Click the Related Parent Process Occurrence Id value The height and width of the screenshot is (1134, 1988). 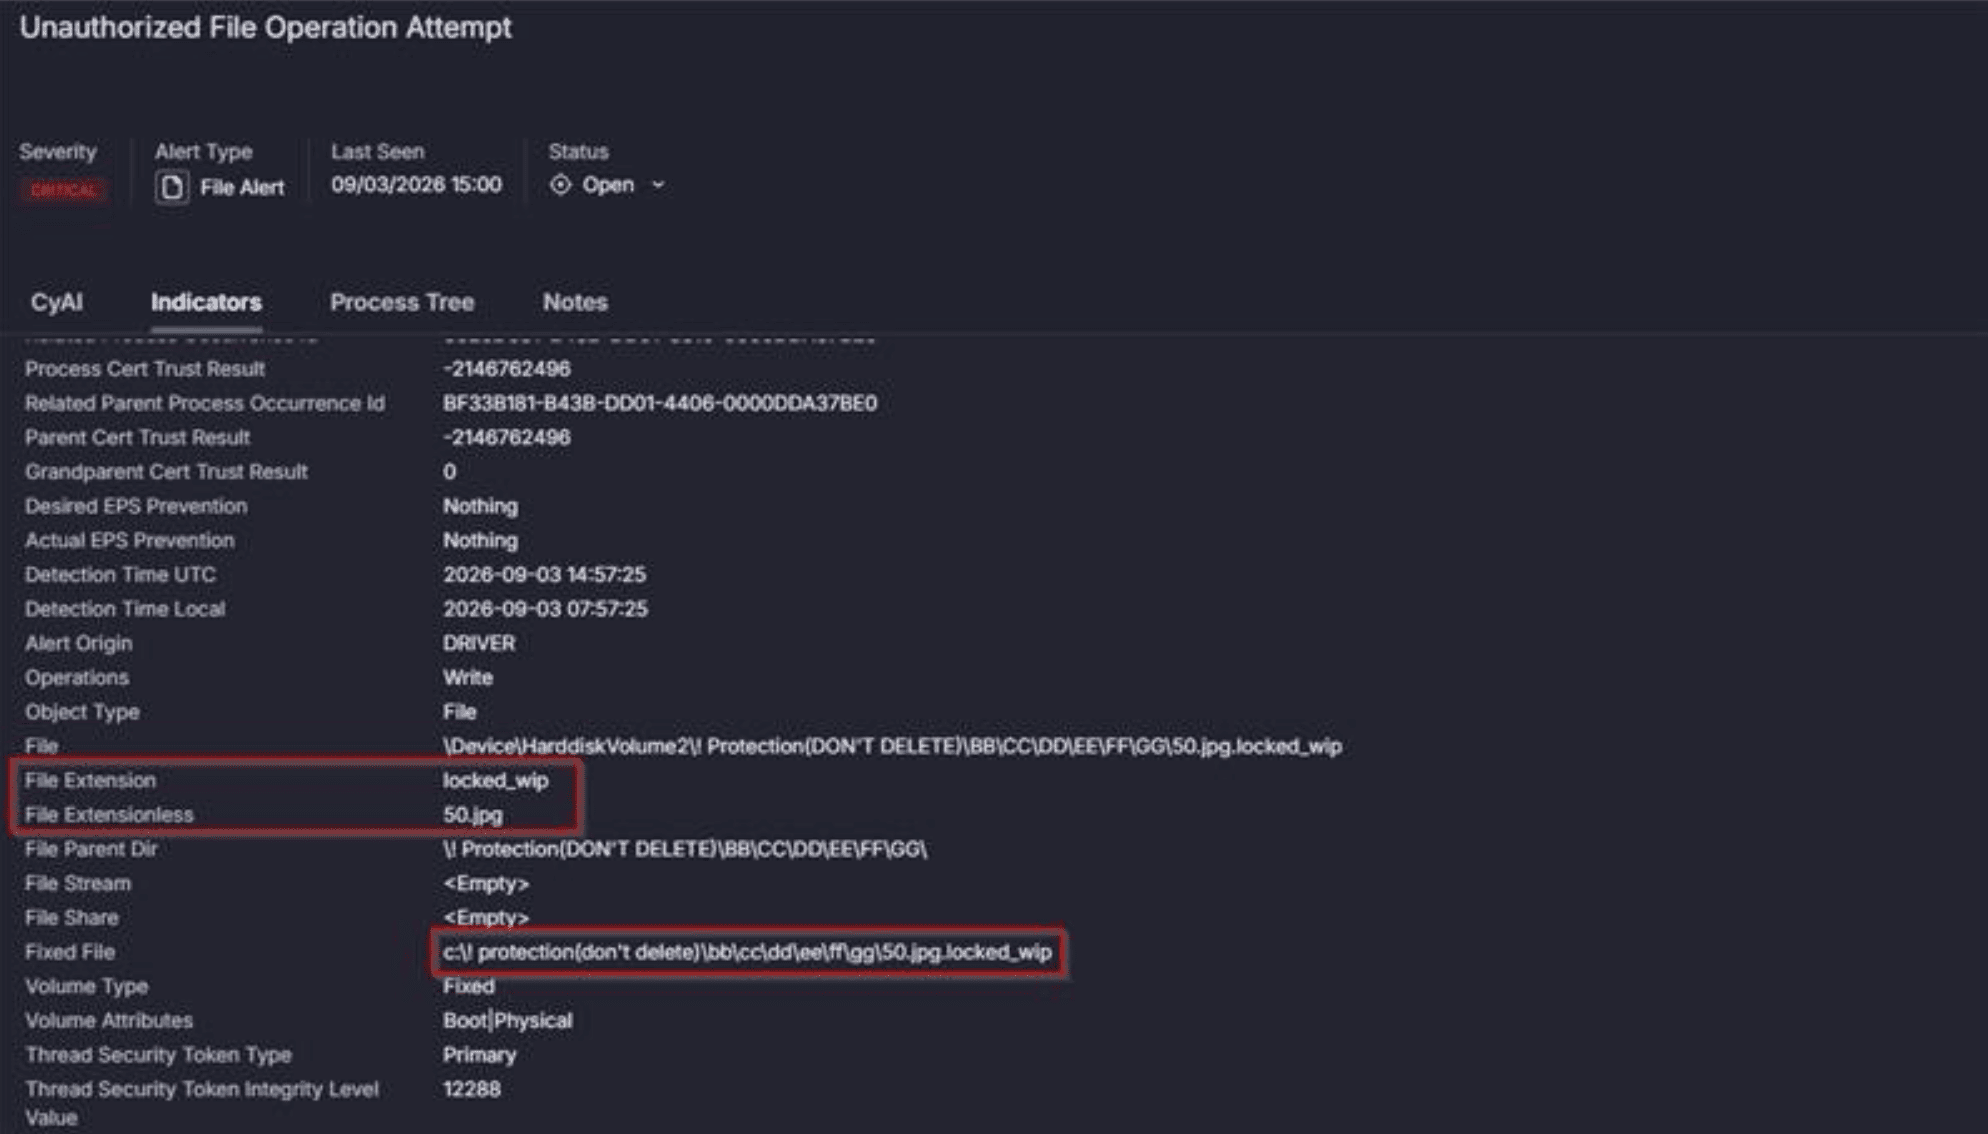(660, 403)
